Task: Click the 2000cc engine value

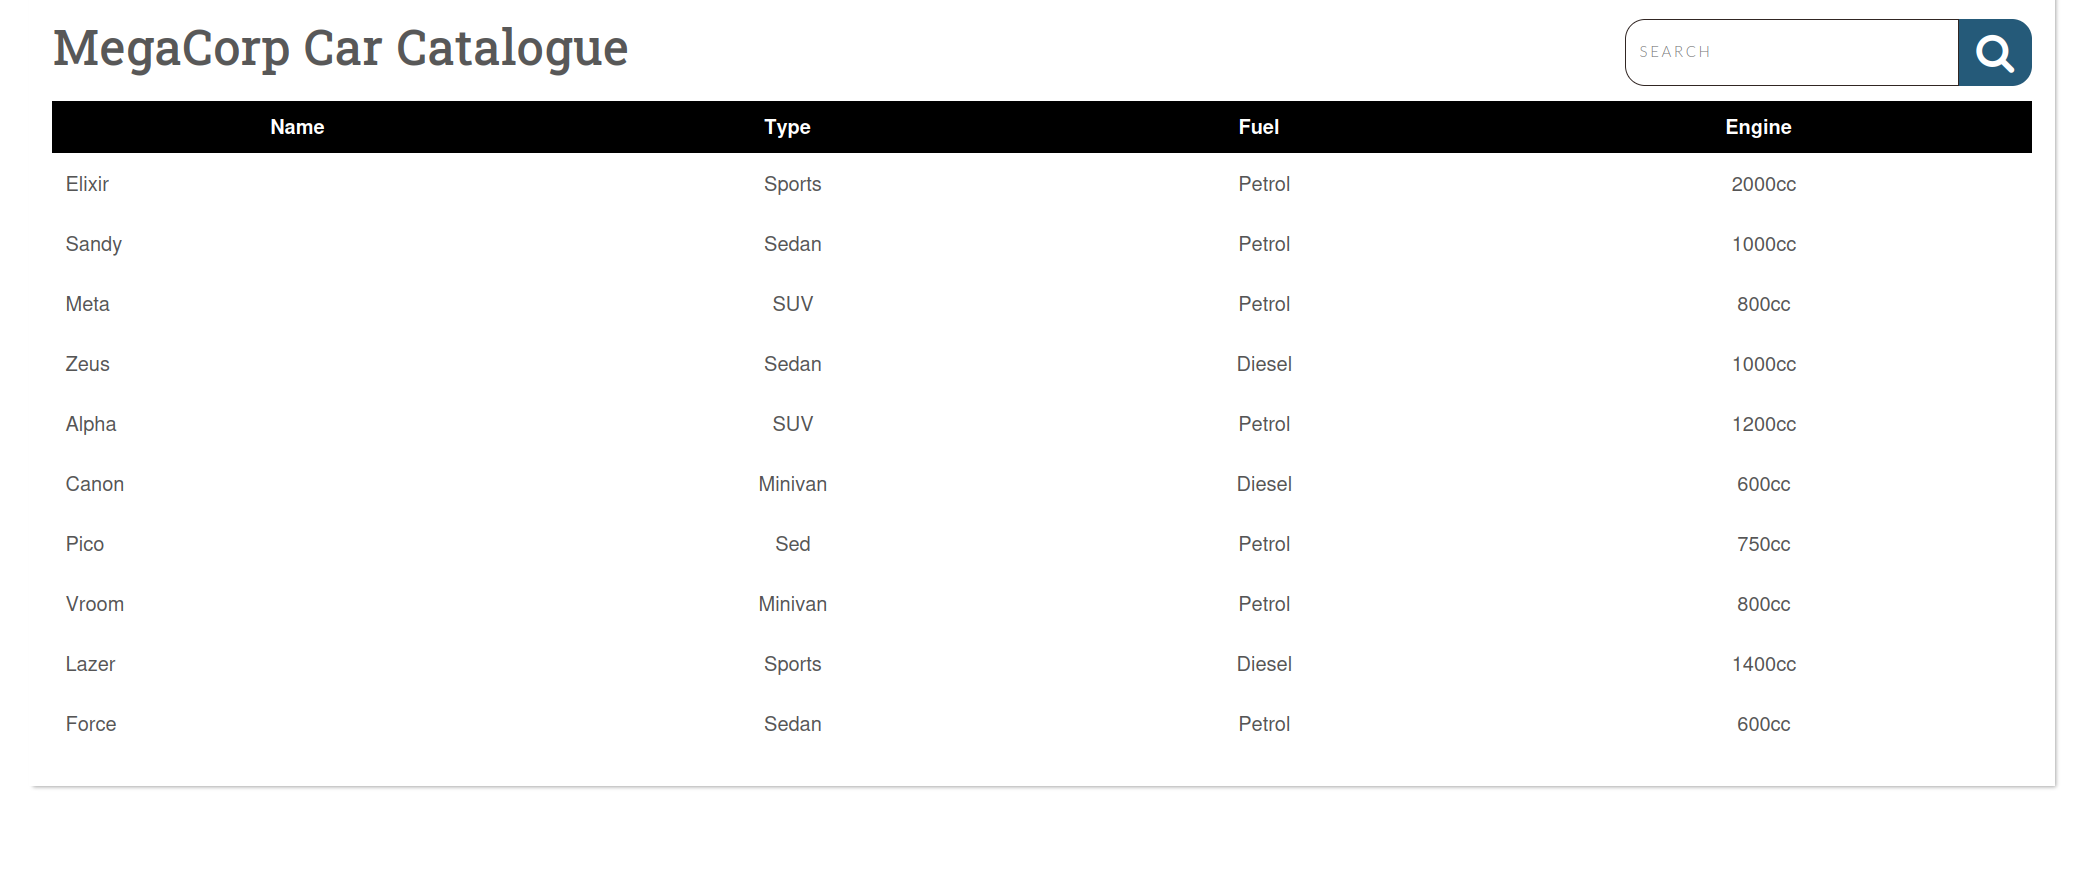Action: click(1764, 184)
